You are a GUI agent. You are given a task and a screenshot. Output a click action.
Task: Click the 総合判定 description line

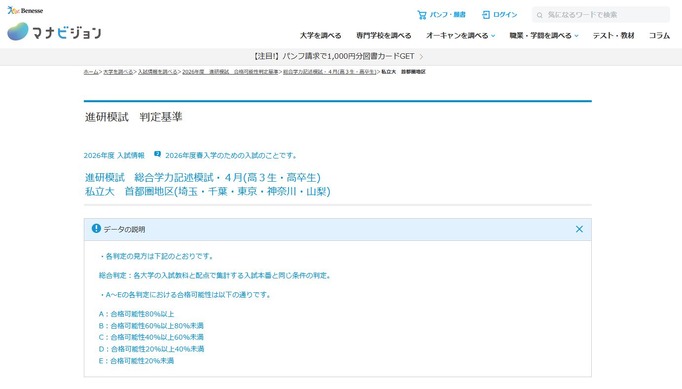click(215, 275)
